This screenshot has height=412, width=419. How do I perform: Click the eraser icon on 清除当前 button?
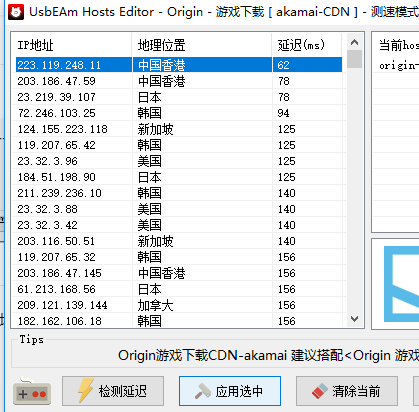pyautogui.click(x=320, y=391)
